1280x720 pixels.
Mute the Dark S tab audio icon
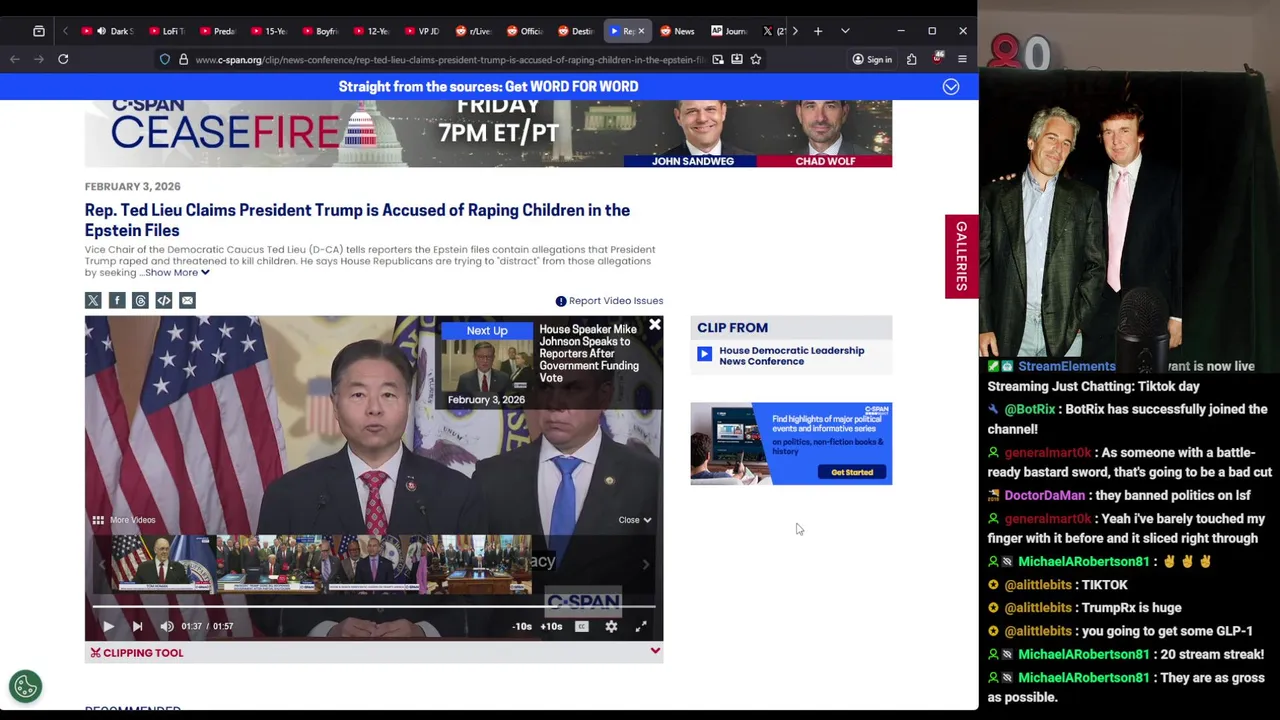coord(101,31)
